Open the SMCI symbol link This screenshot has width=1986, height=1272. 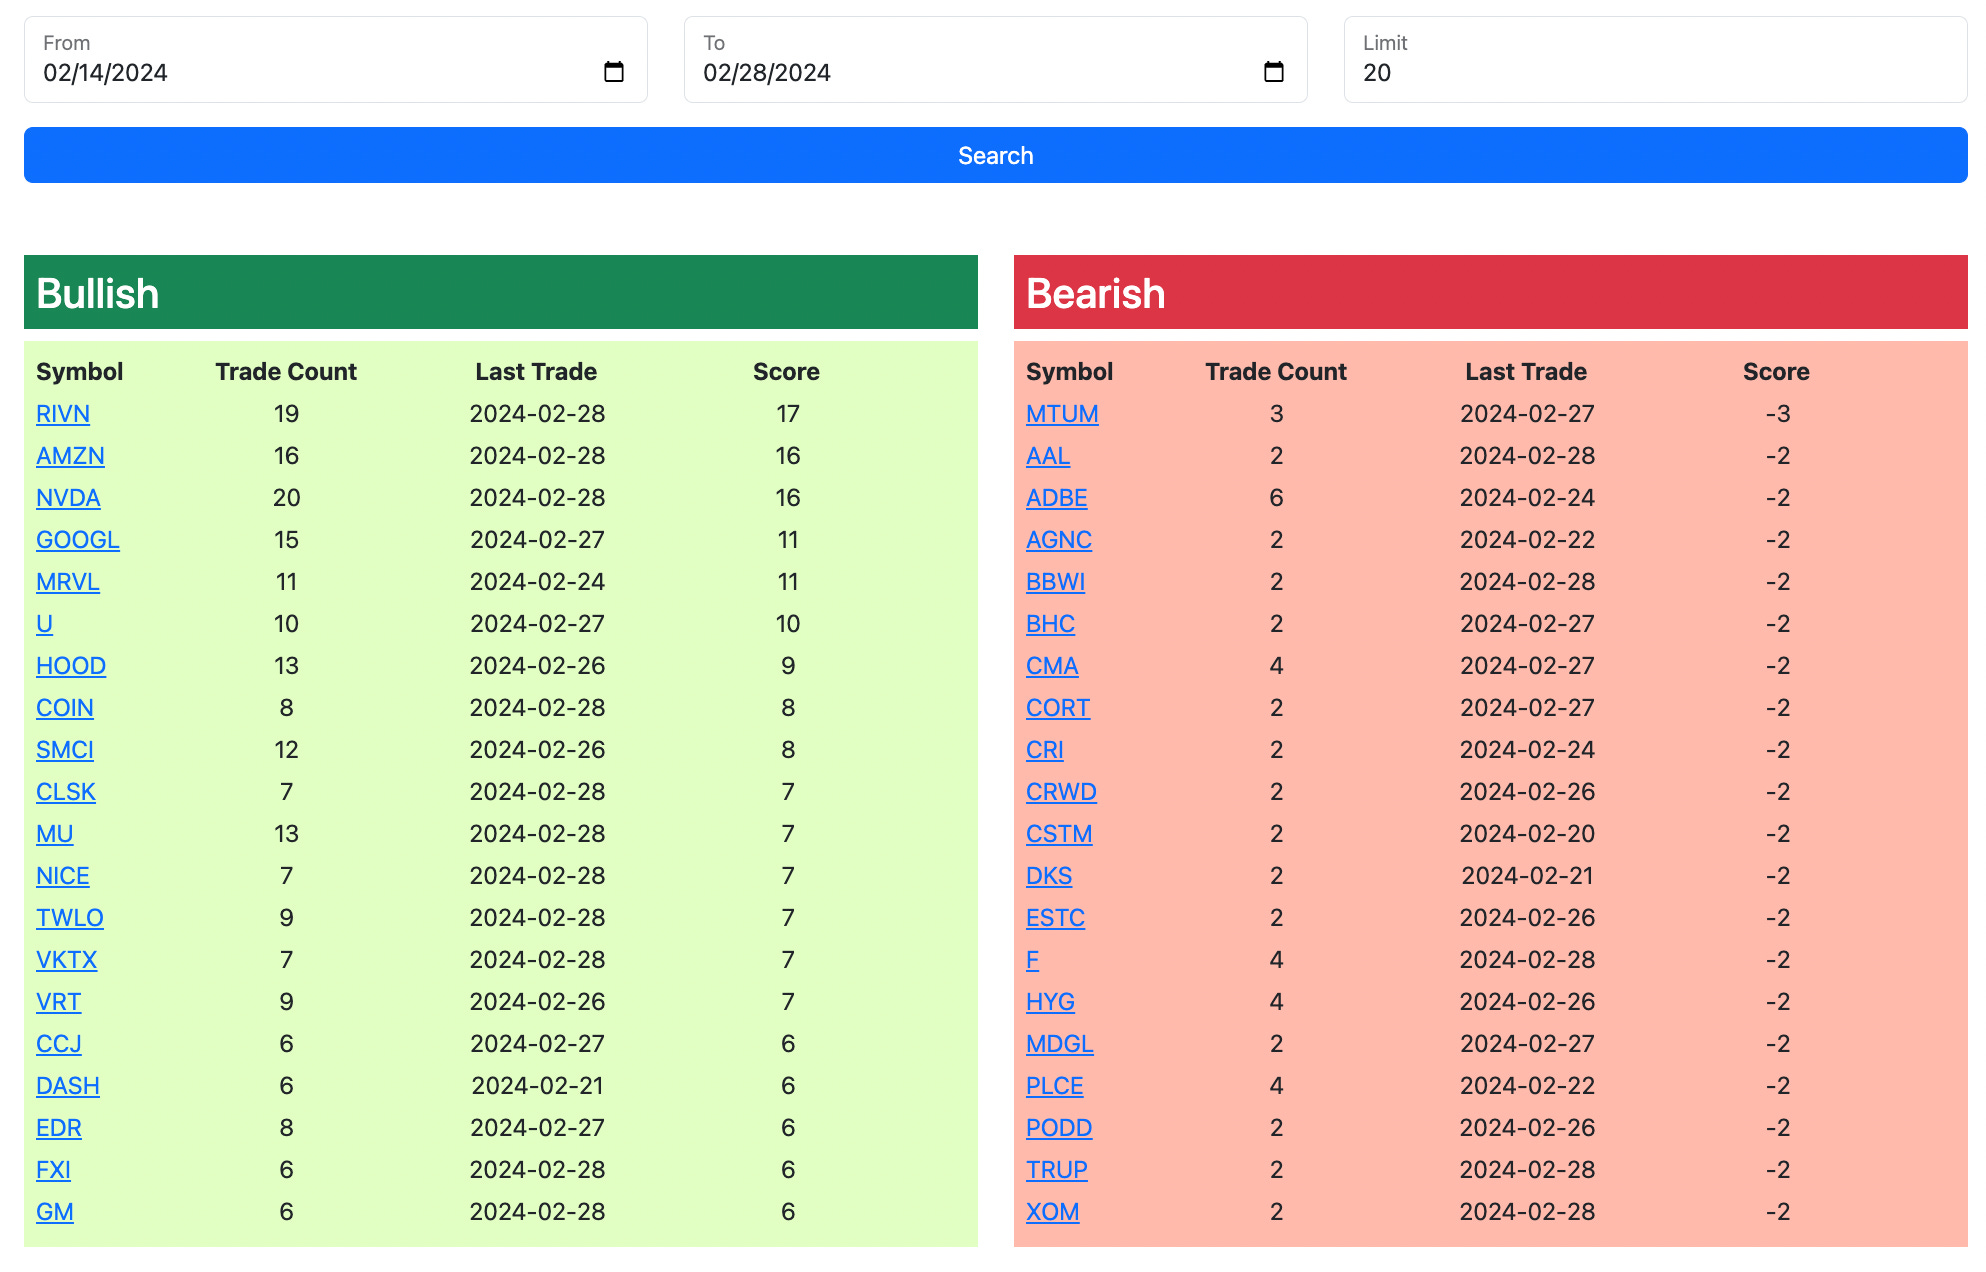pos(65,750)
